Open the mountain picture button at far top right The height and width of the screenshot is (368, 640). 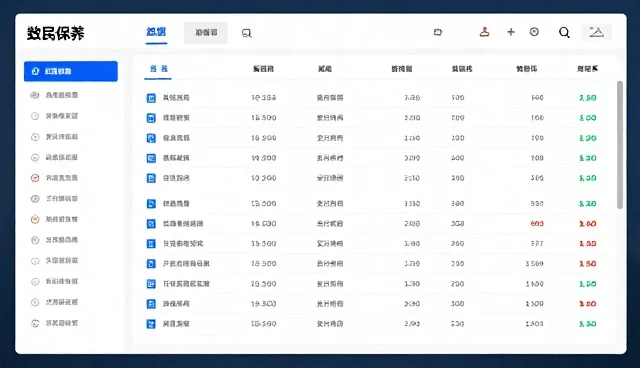pos(596,32)
